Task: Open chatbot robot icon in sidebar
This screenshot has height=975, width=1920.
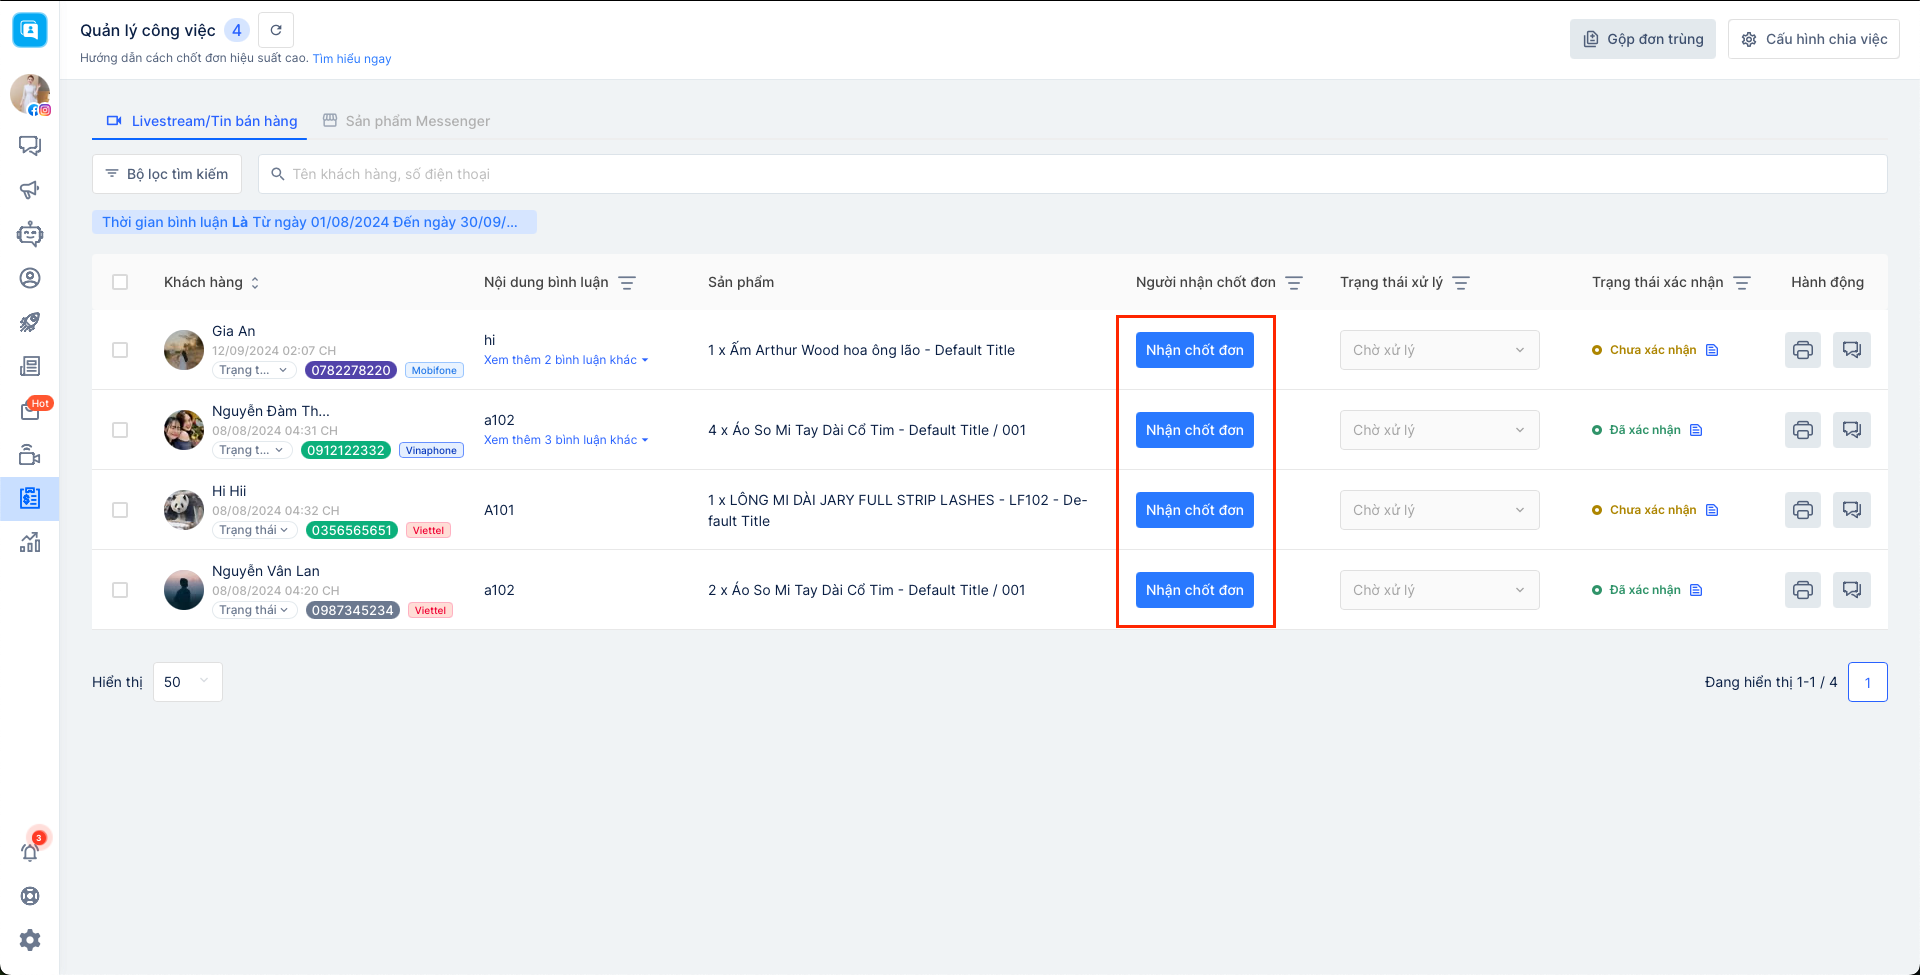Action: pyautogui.click(x=30, y=234)
